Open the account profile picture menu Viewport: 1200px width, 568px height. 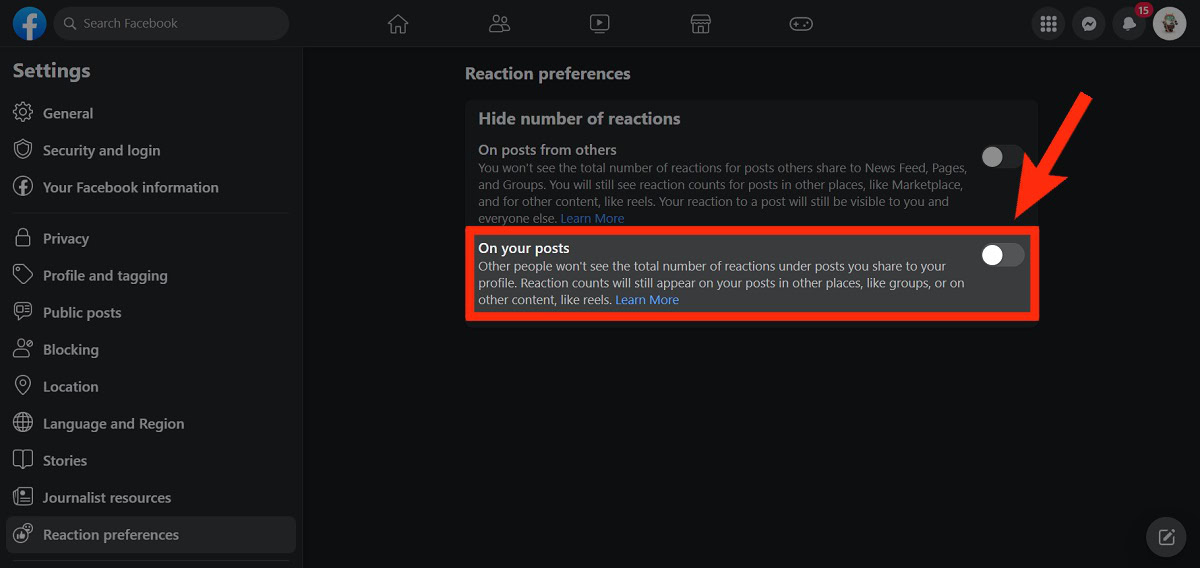tap(1169, 24)
